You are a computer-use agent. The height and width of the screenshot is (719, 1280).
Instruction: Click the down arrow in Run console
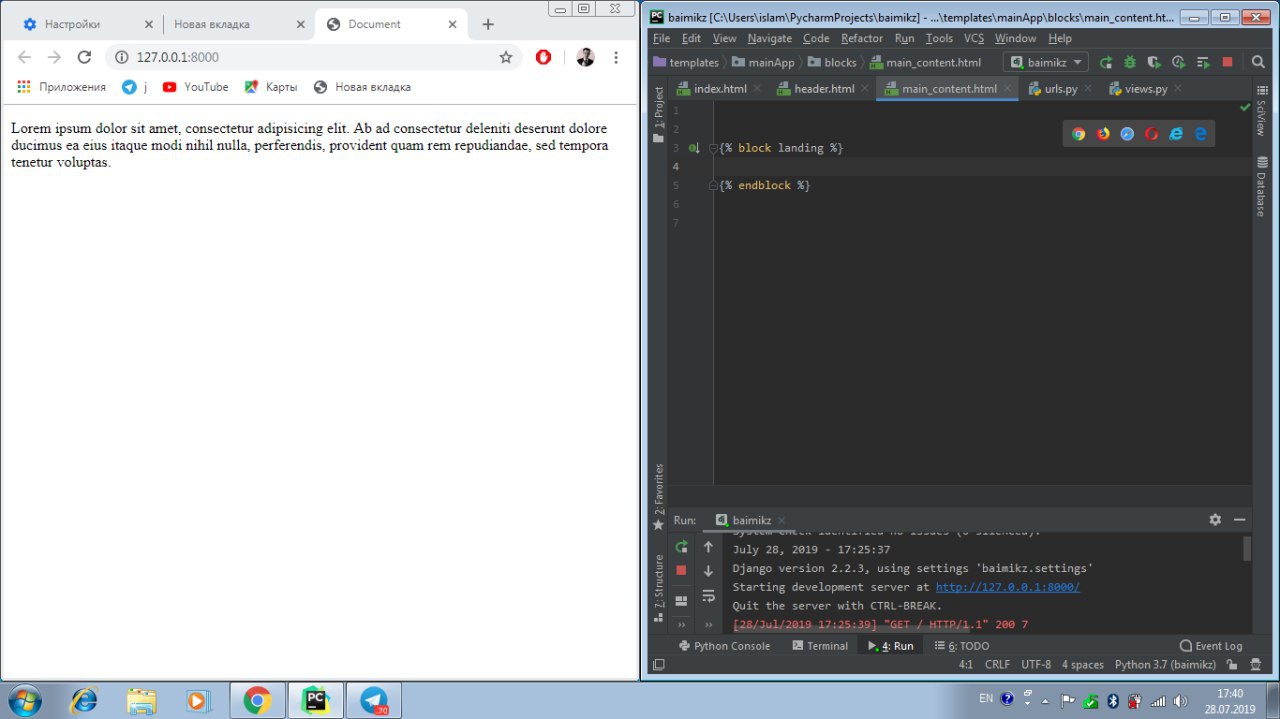[x=708, y=571]
